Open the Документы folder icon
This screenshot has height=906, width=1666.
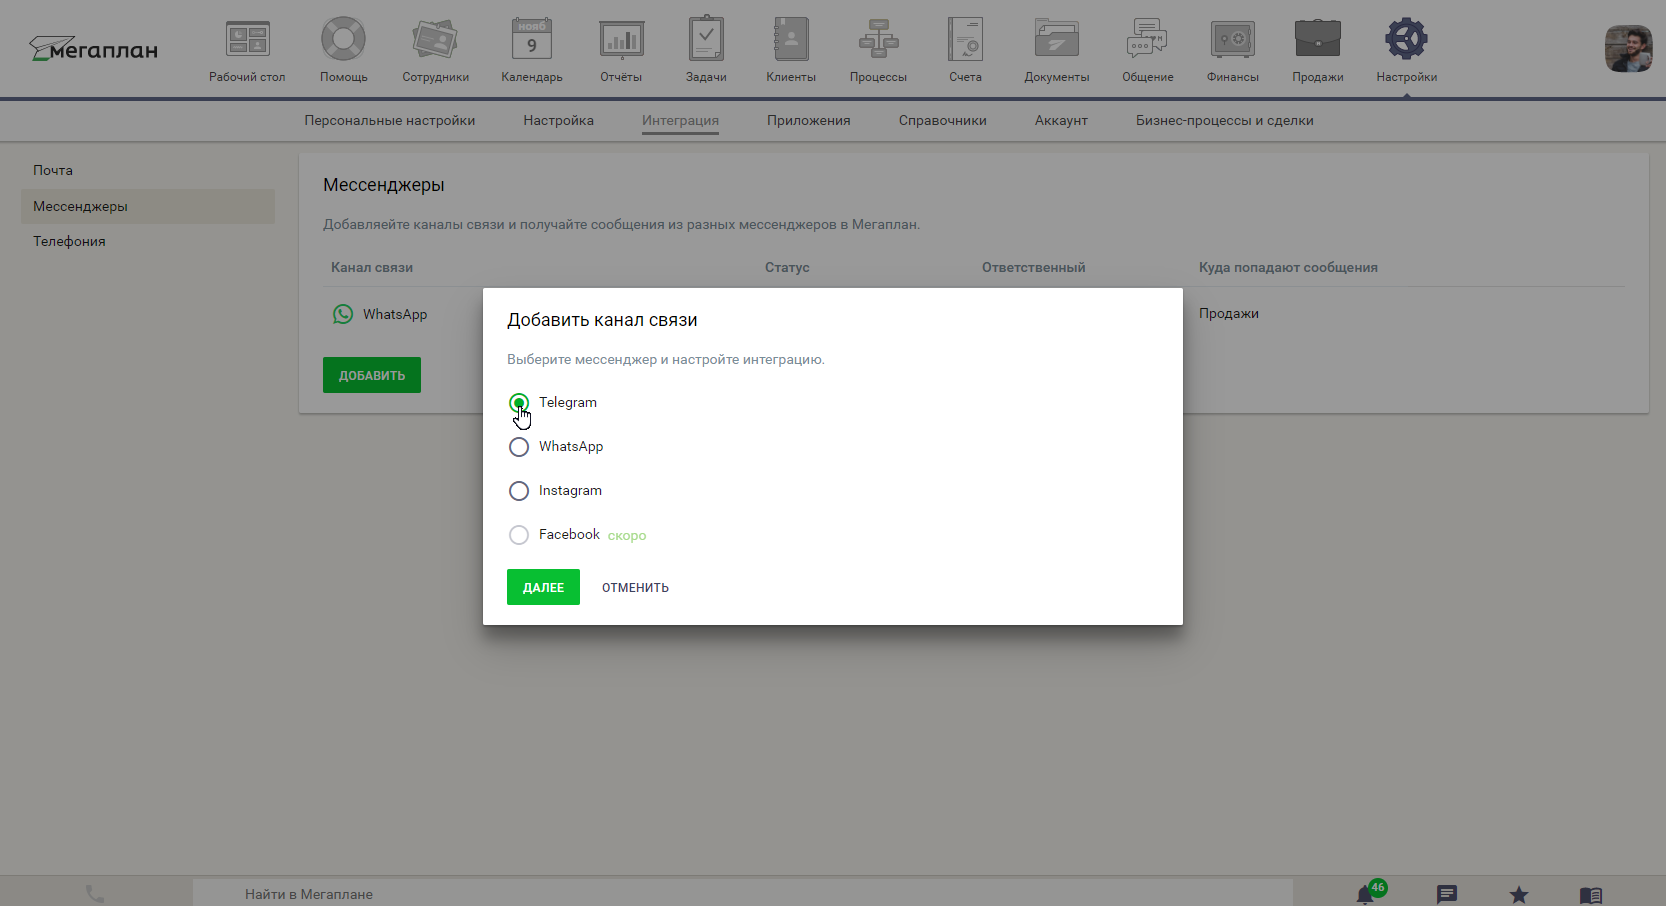click(1056, 40)
